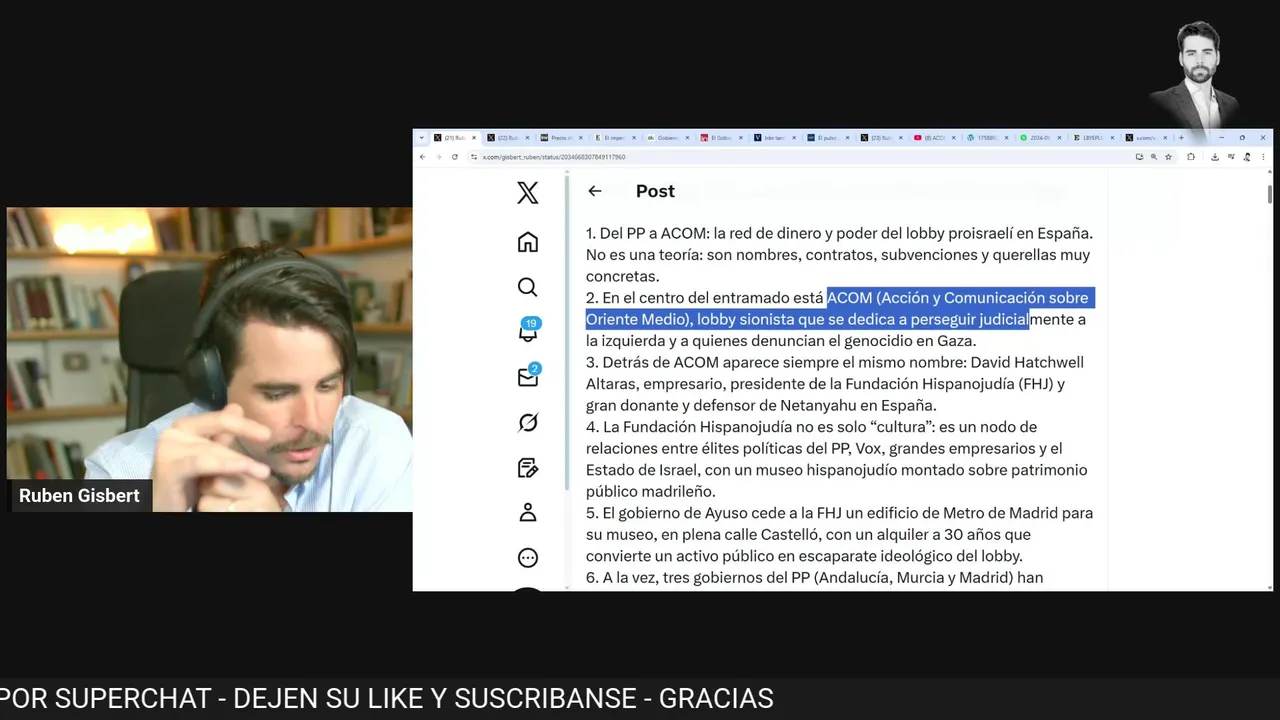Image resolution: width=1280 pixels, height=720 pixels.
Task: Switch to the '(8) ACOM' YouTube tab
Action: coord(936,138)
